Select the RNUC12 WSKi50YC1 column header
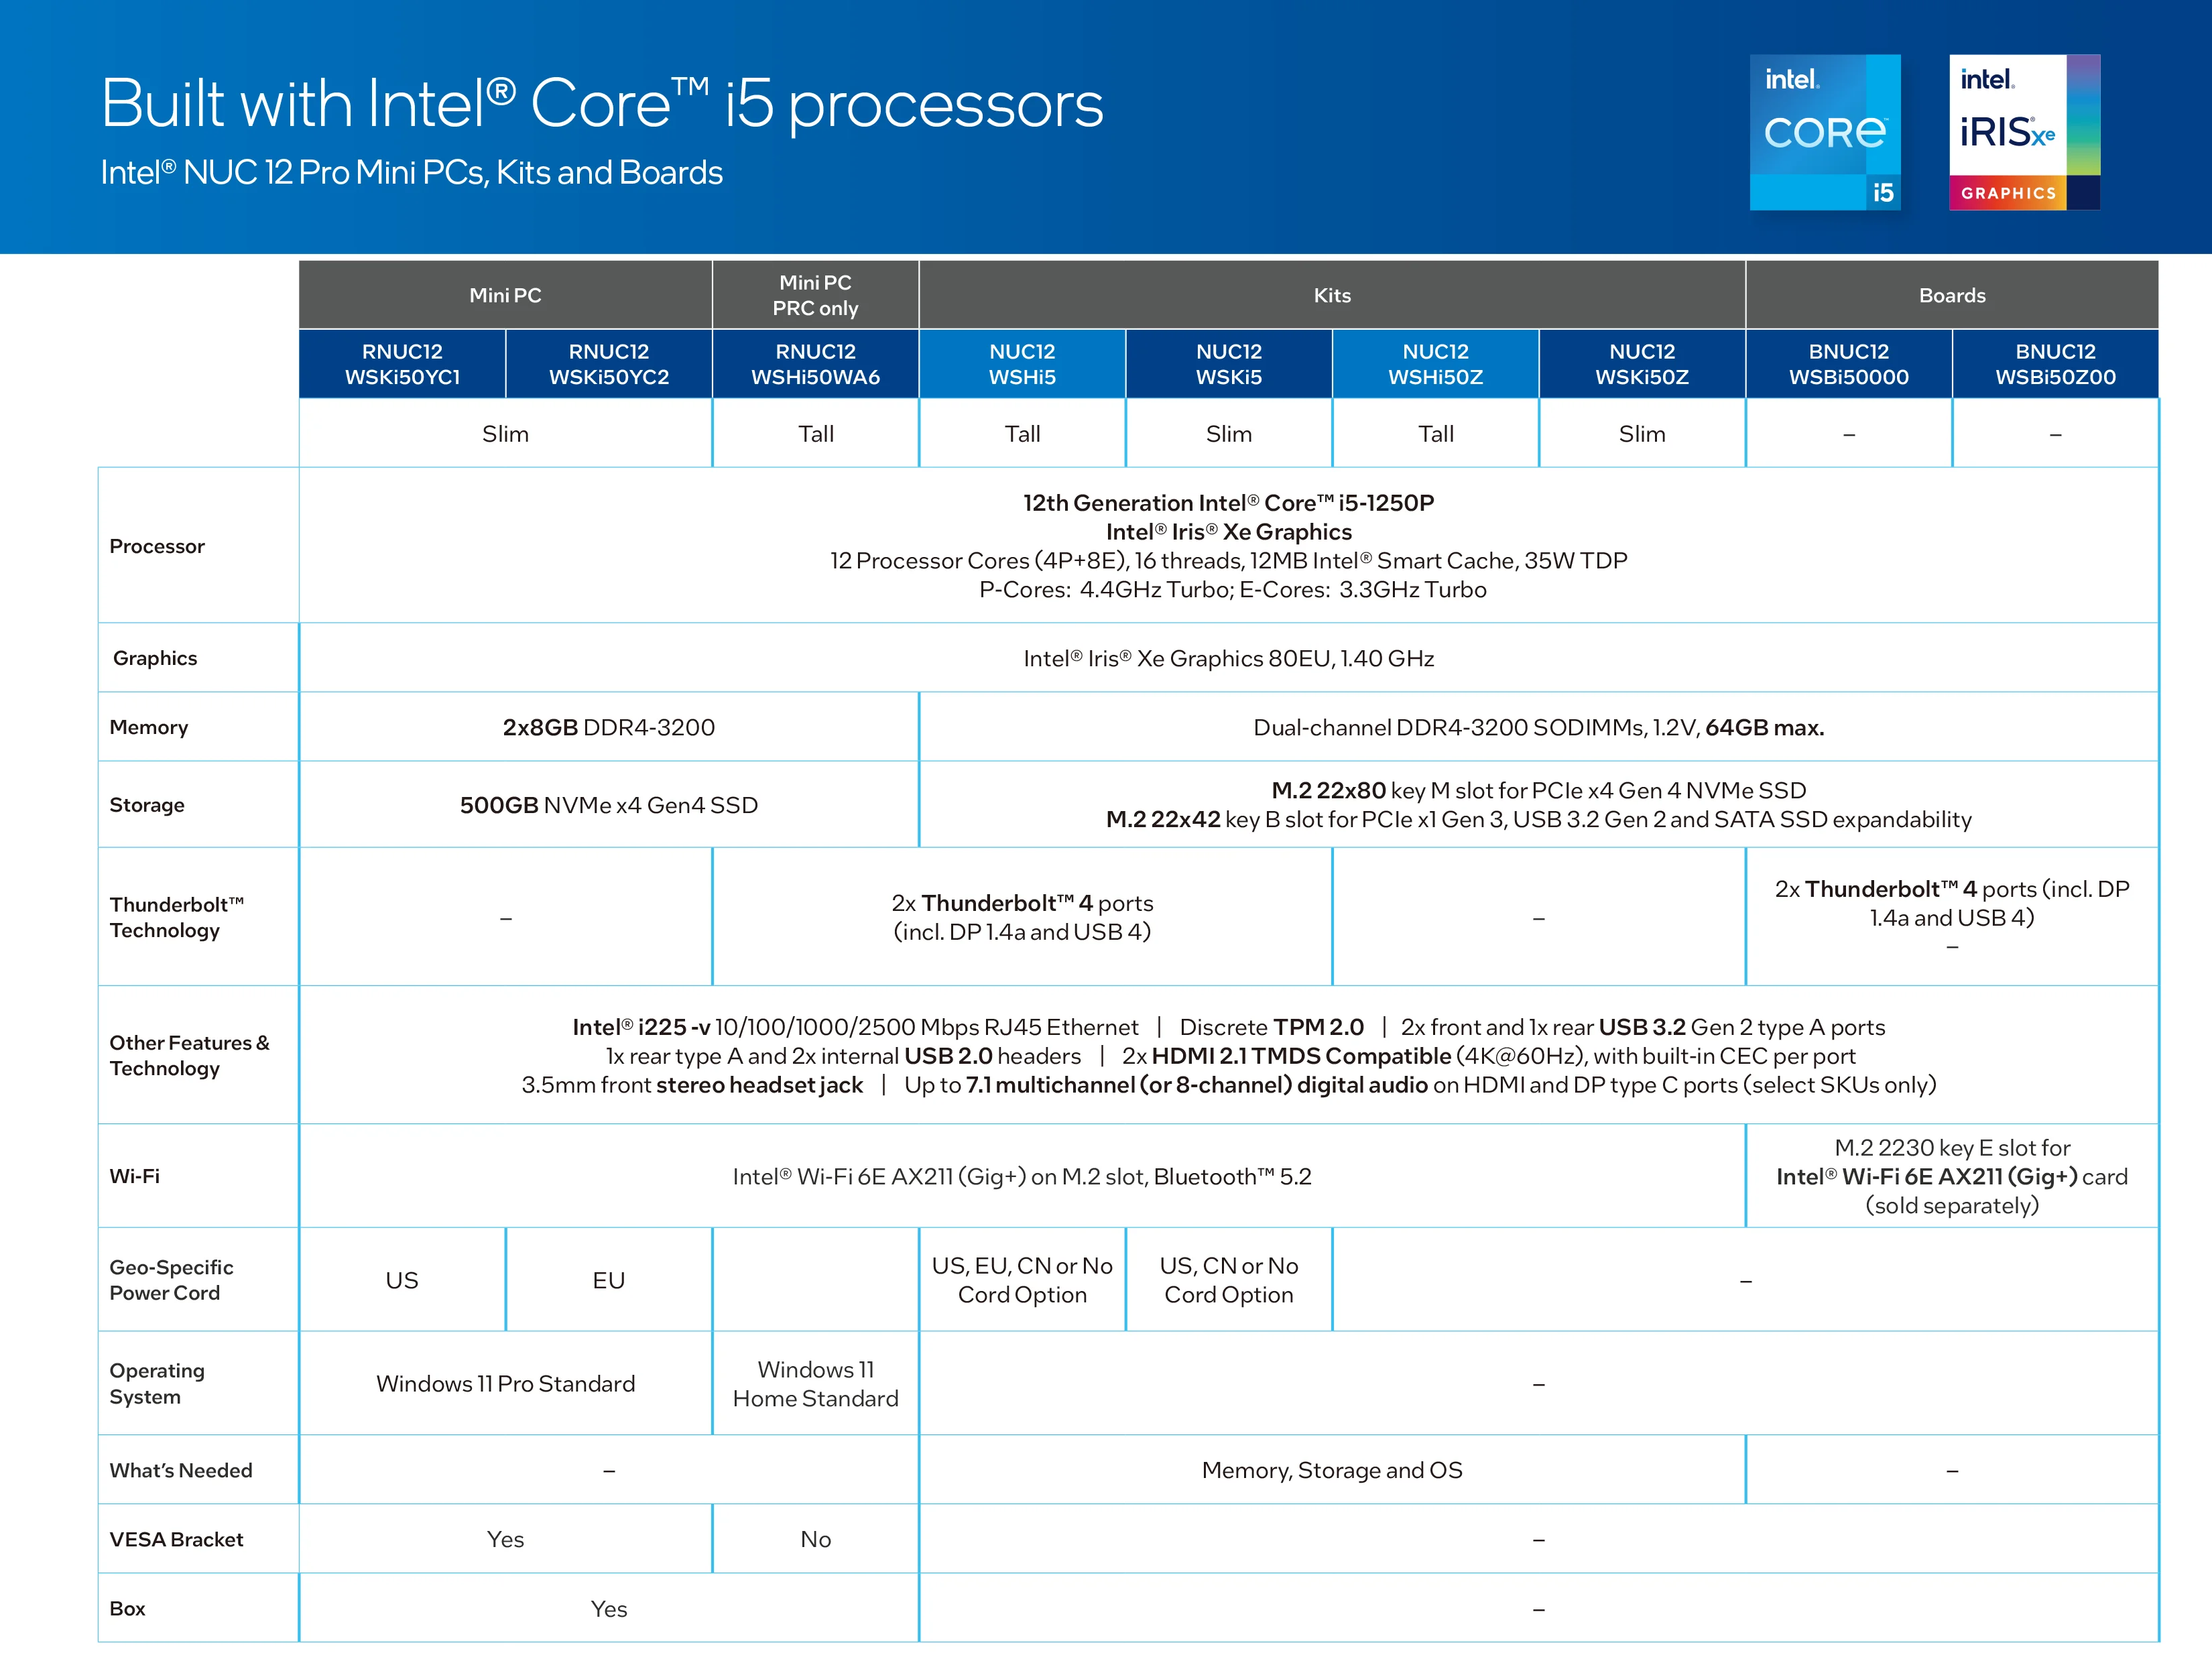The image size is (2212, 1659). pos(402,364)
